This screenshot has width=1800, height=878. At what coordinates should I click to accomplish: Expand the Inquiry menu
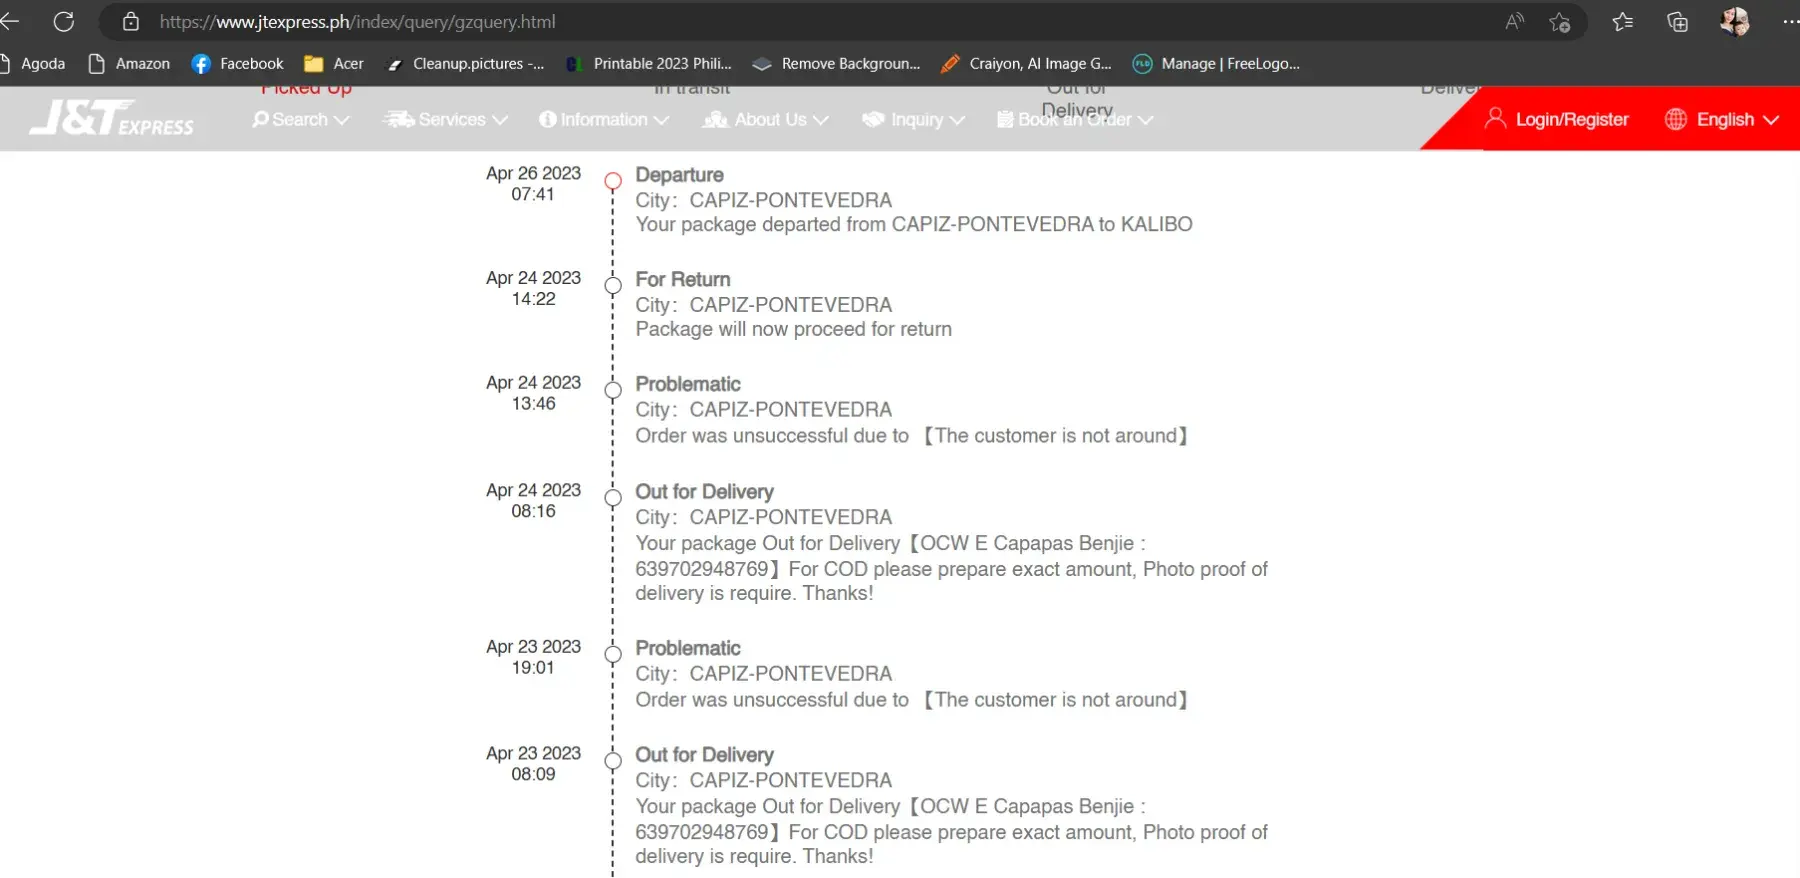(913, 120)
